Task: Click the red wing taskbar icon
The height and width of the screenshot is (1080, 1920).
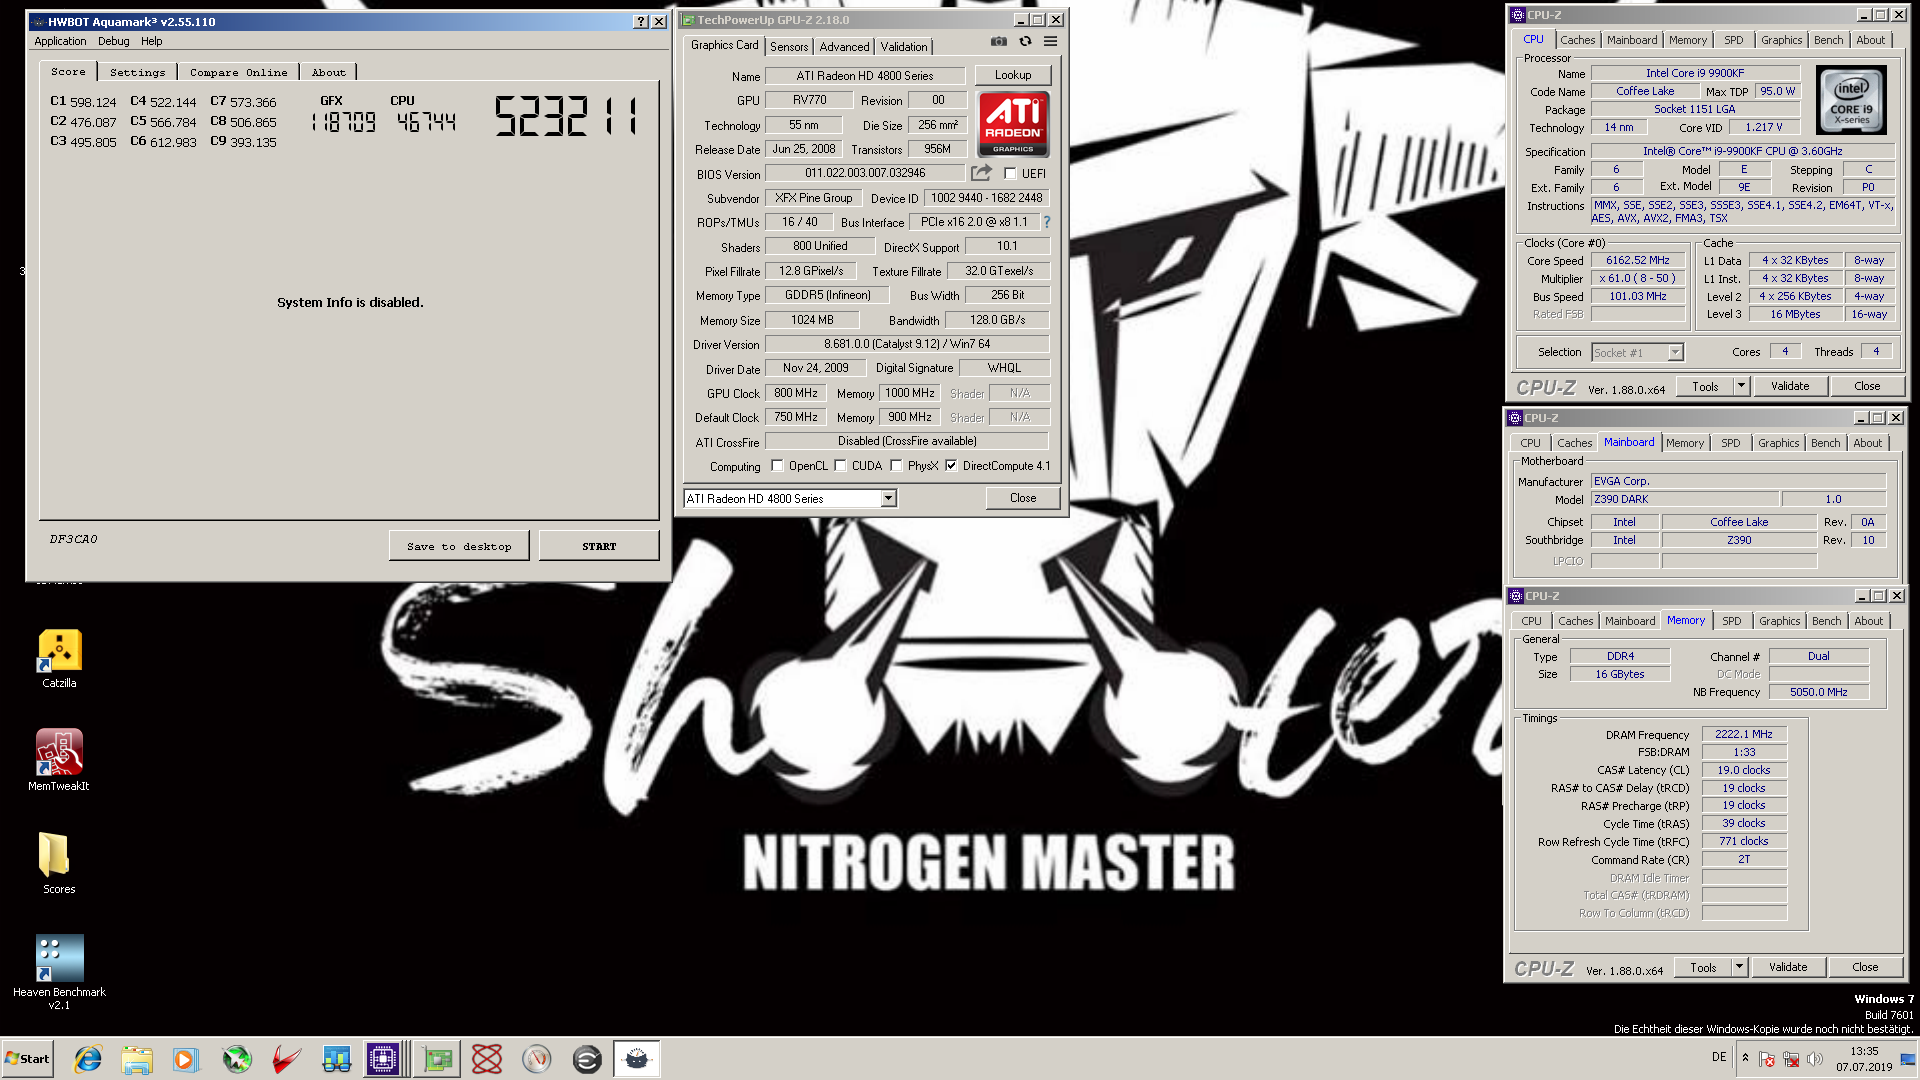Action: (x=287, y=1059)
